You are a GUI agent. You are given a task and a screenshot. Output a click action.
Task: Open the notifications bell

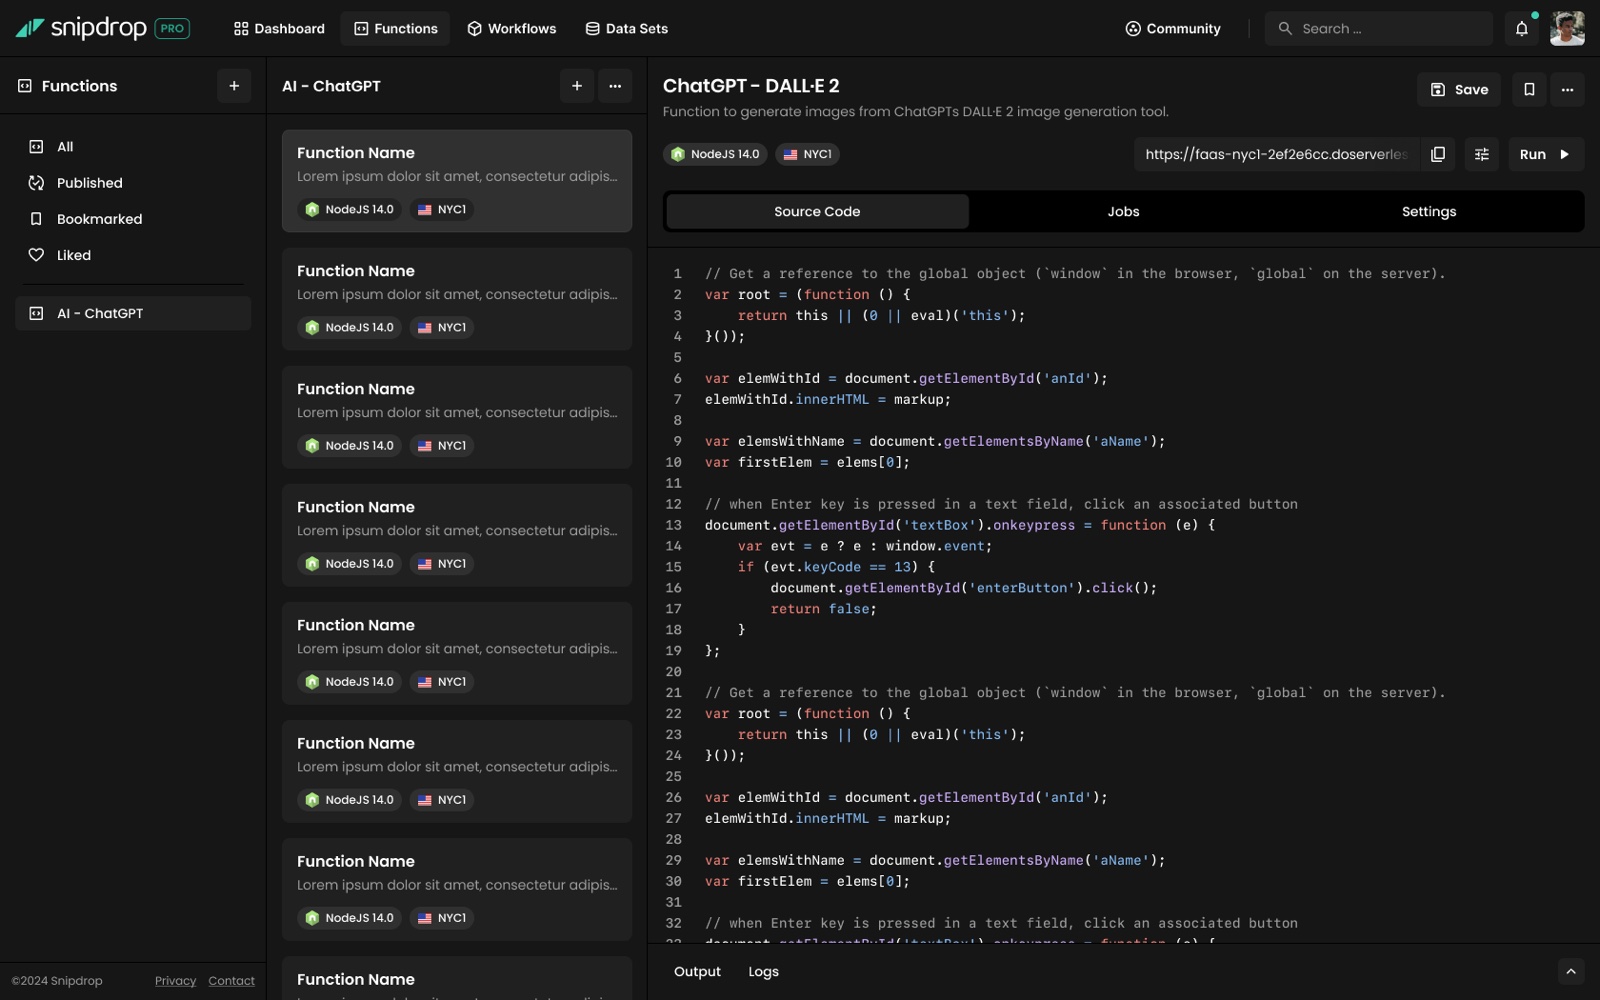click(x=1522, y=29)
